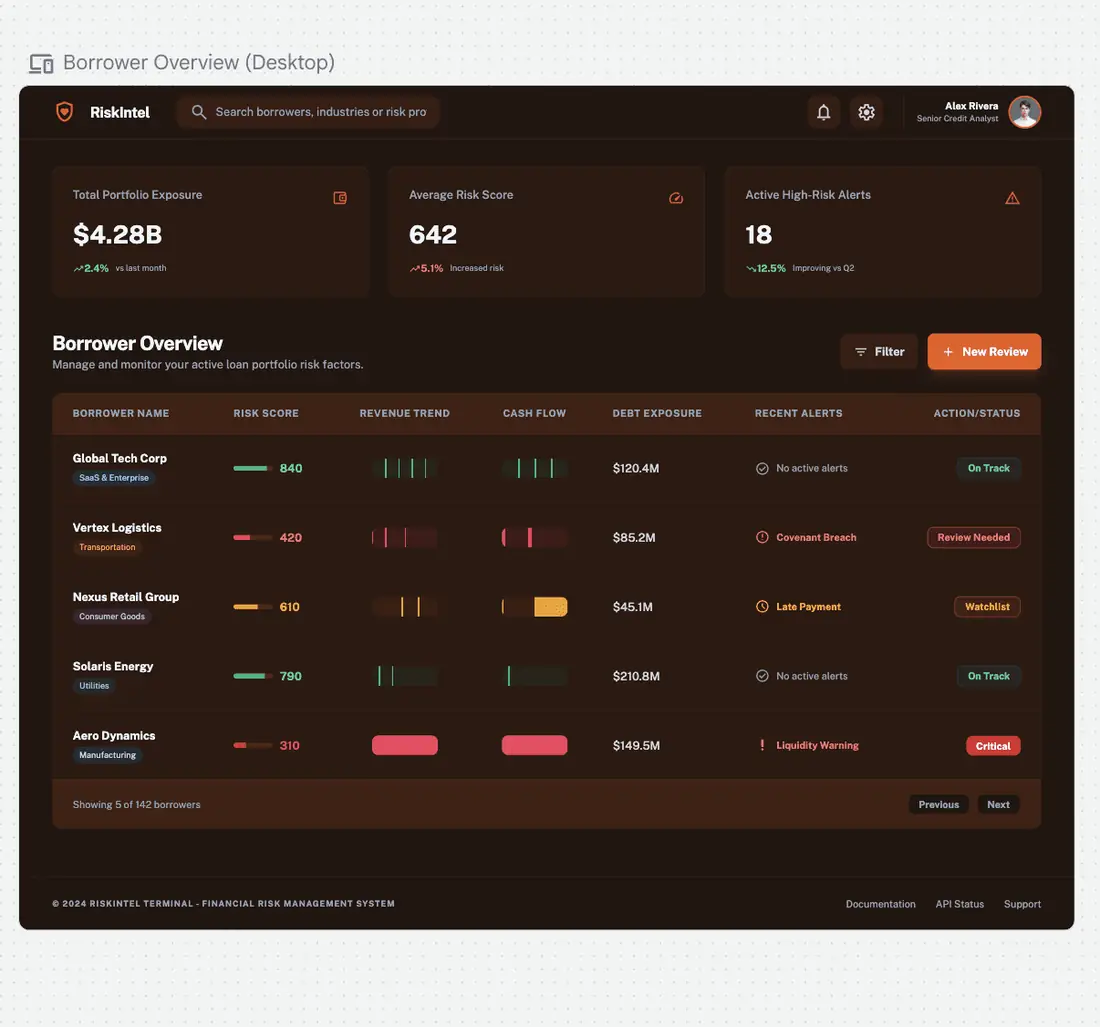Select the Nexus Retail Group borrower name
Screen dimensions: 1100x1027
click(x=126, y=597)
